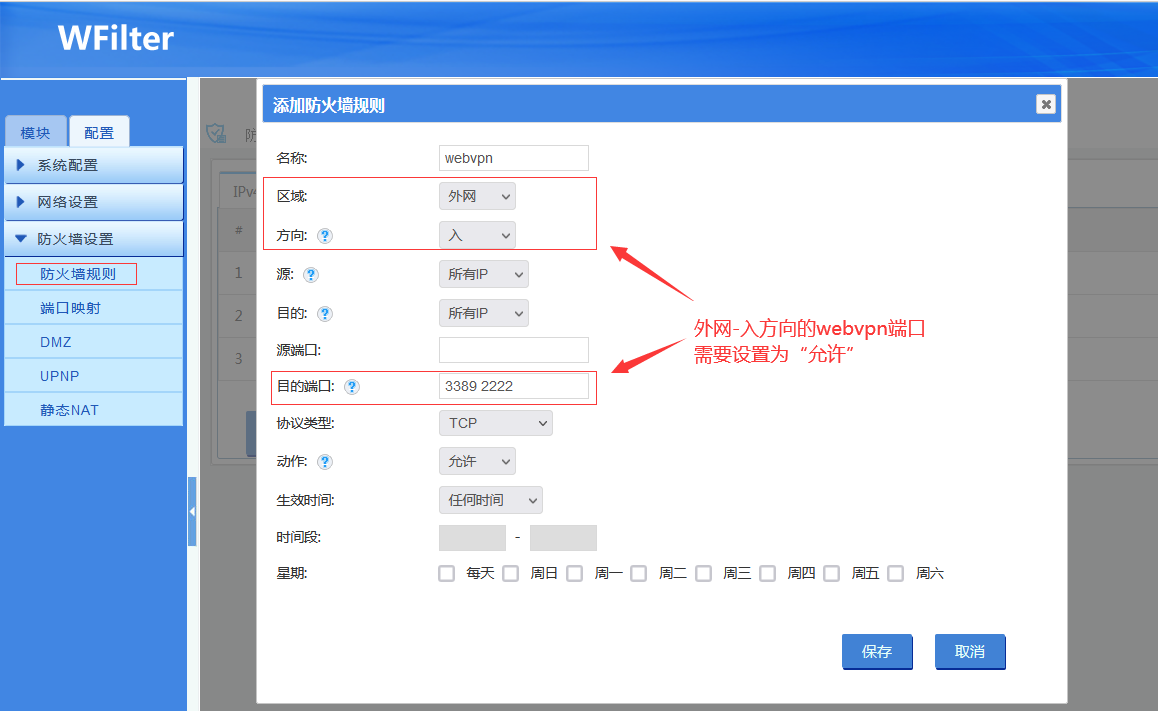This screenshot has height=711, width=1158.
Task: Click the 名称 field containing webvpn
Action: click(513, 158)
